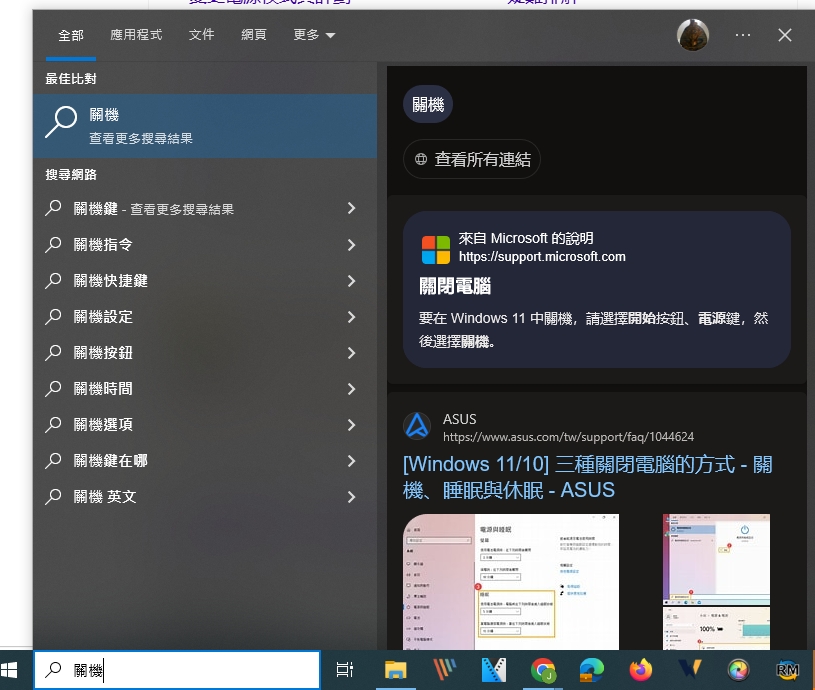Open Task View in the taskbar
815x690 pixels.
(x=345, y=670)
